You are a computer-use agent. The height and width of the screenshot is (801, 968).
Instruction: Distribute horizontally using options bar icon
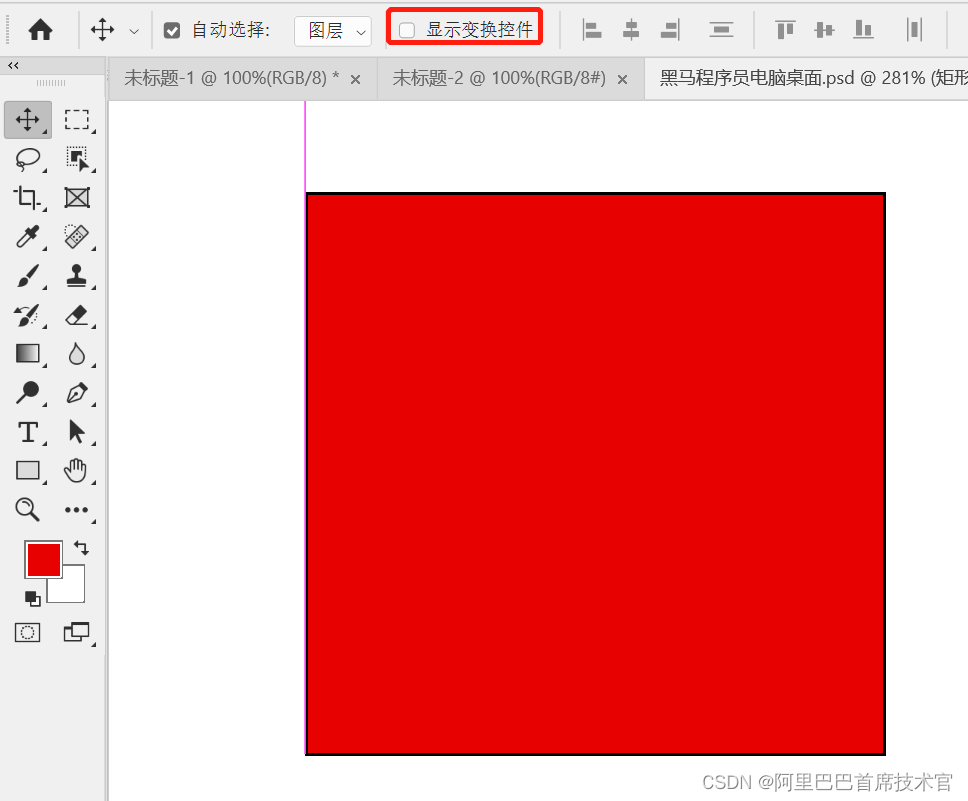914,30
